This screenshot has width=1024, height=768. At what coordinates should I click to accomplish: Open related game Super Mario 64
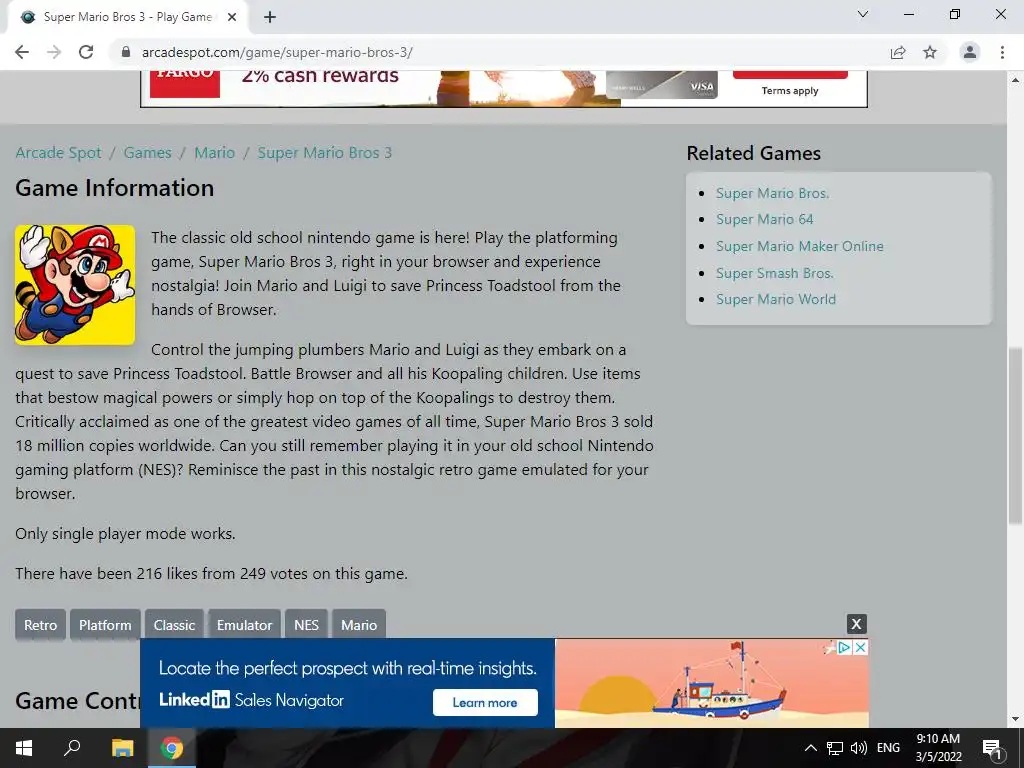pyautogui.click(x=765, y=219)
